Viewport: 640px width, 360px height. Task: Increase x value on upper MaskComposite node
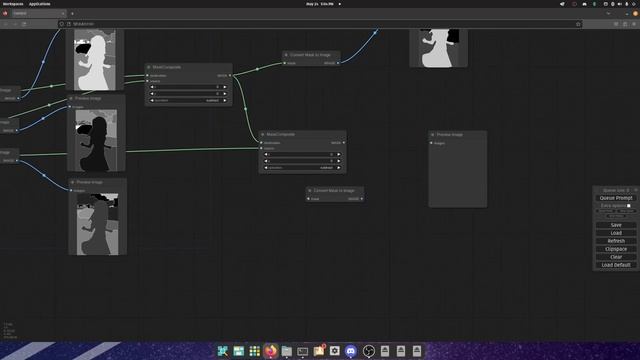click(225, 87)
